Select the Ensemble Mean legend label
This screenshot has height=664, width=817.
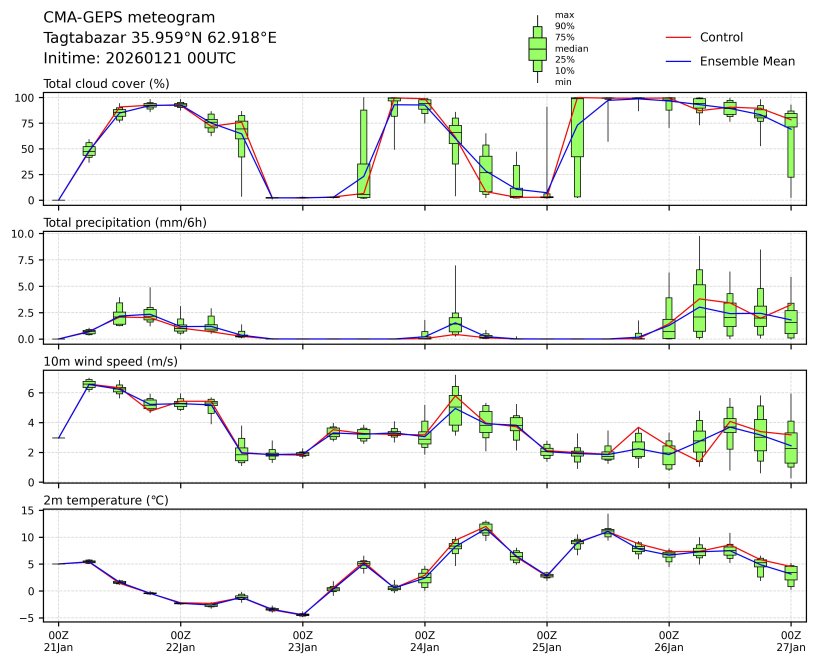point(747,62)
